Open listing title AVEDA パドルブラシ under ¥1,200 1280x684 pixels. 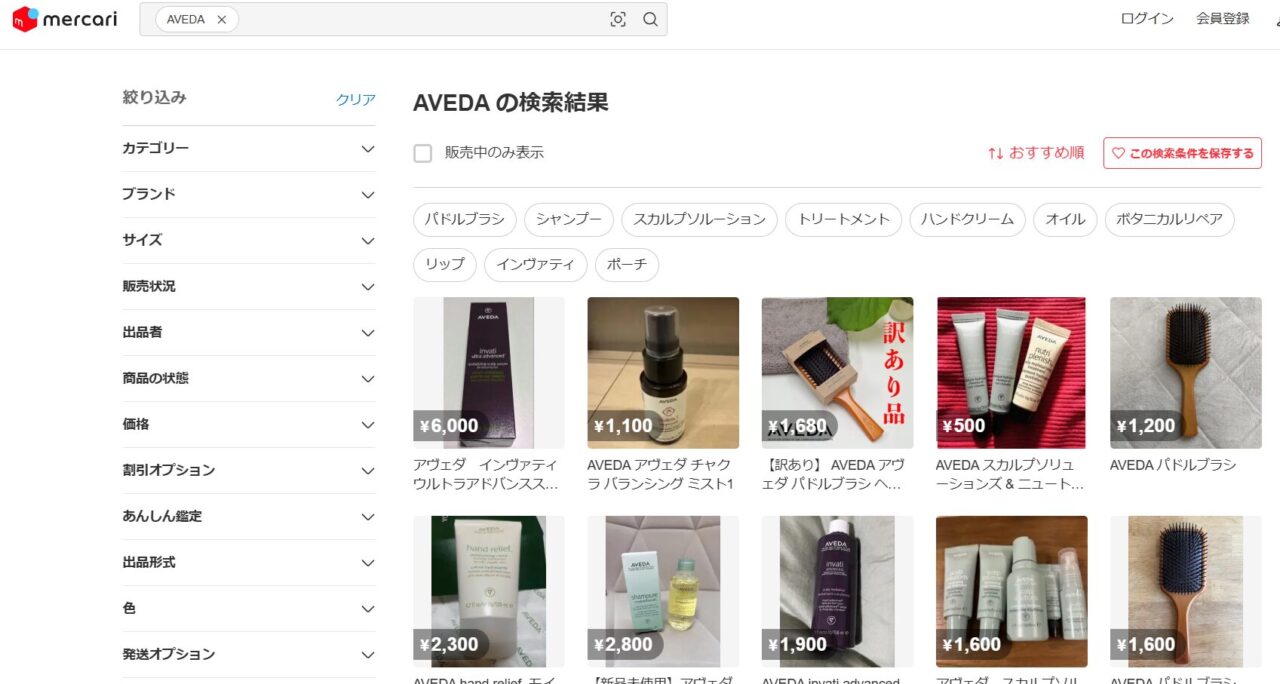click(x=1173, y=465)
